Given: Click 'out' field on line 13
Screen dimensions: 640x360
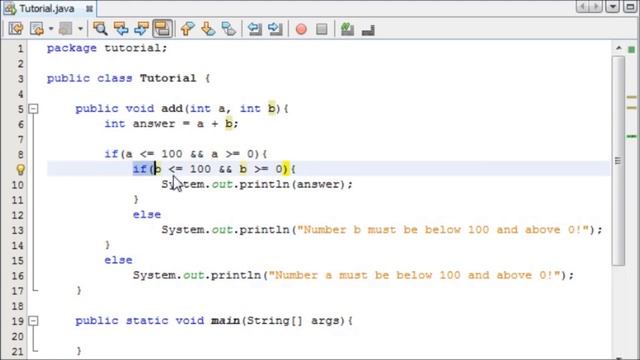Looking at the screenshot, I should [x=222, y=230].
